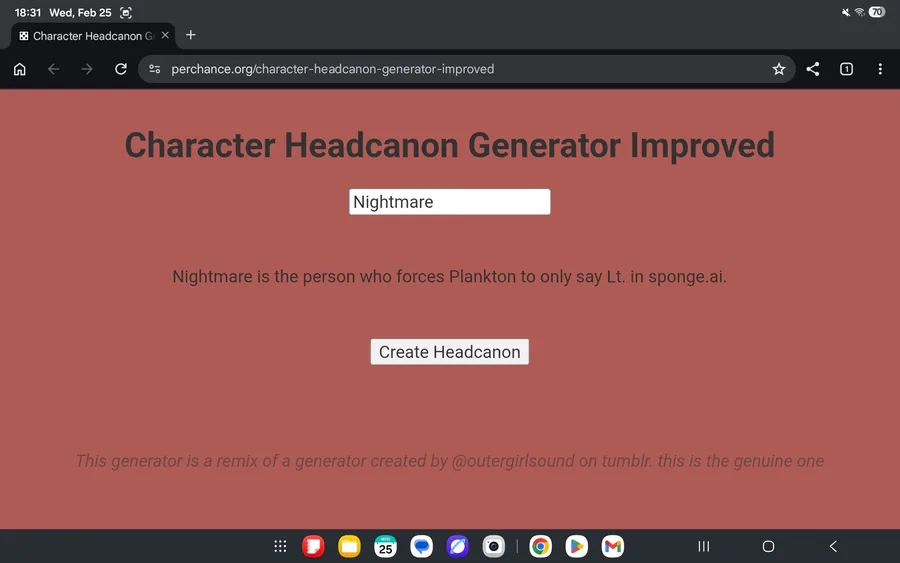Tap the Android home navigation button
This screenshot has height=563, width=900.
[x=768, y=546]
